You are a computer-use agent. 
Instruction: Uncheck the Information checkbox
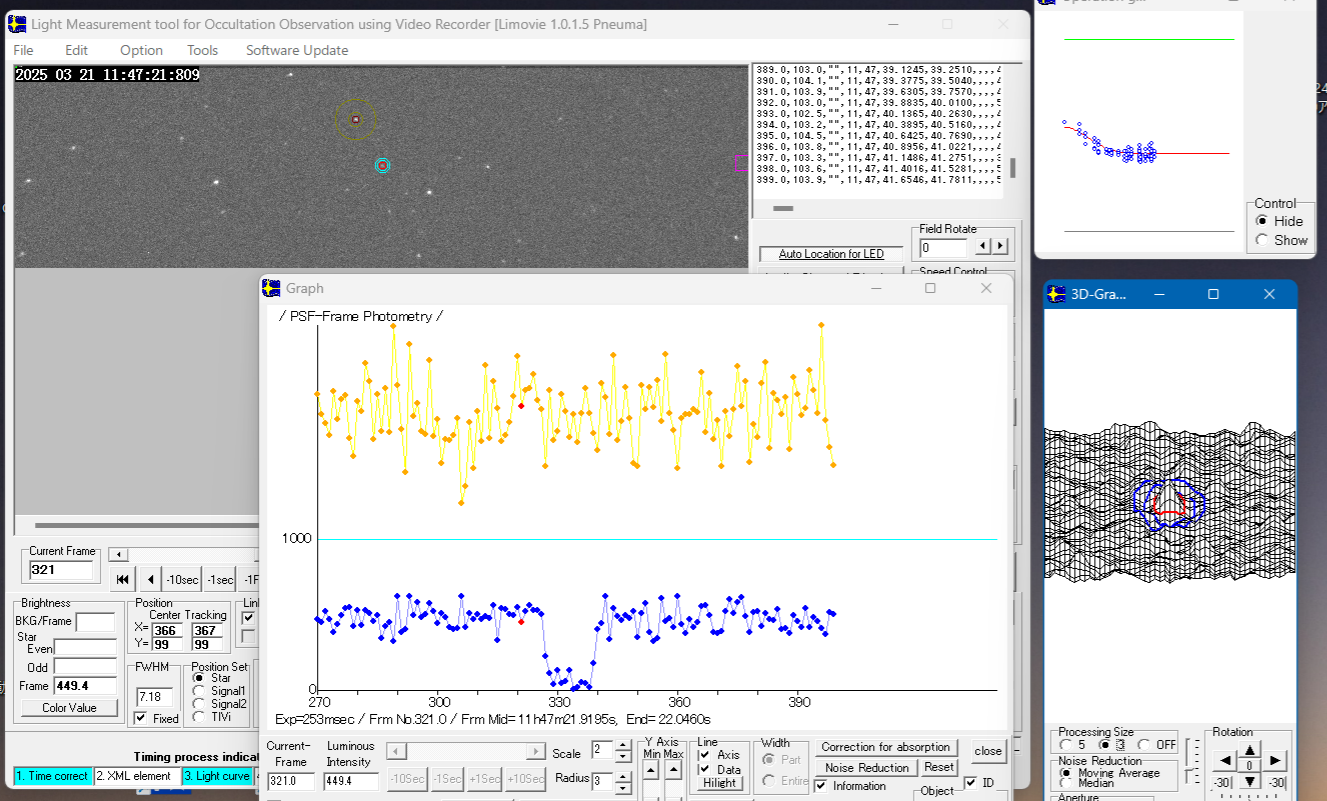[821, 786]
